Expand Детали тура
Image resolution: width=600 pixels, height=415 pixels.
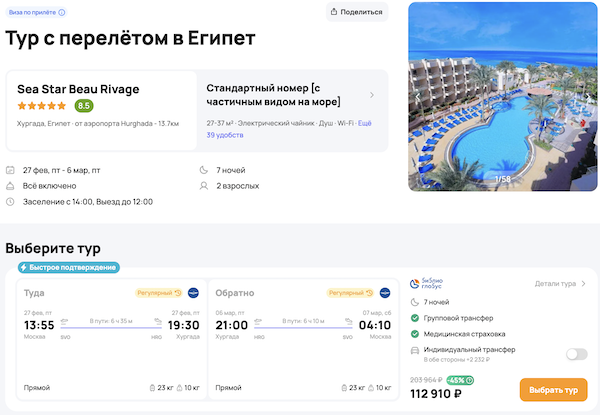[x=560, y=283]
